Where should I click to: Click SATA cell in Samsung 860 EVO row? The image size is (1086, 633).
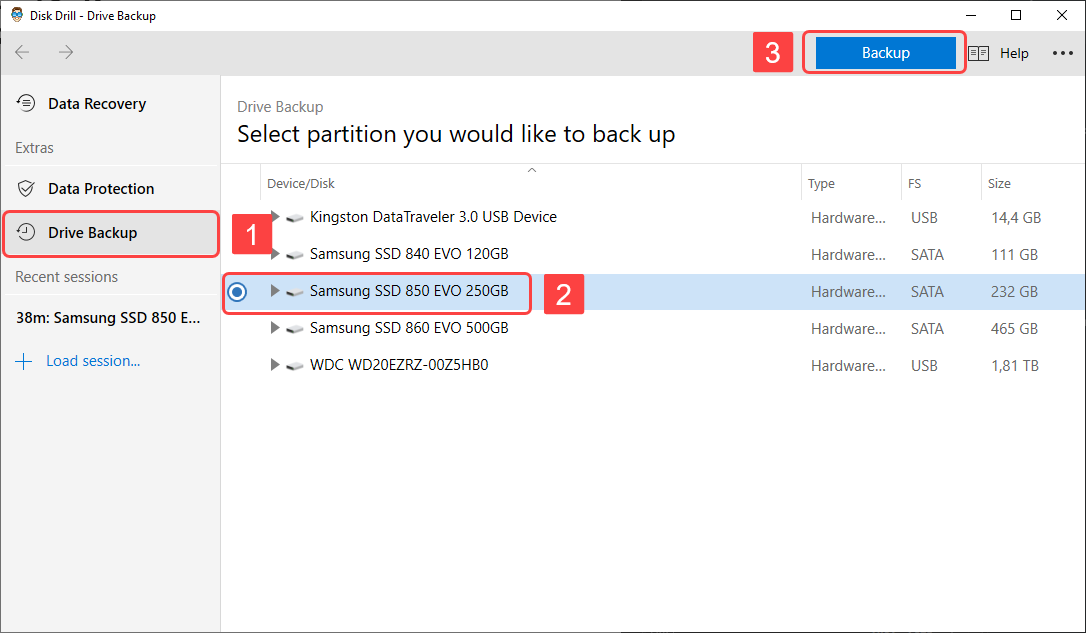point(927,329)
